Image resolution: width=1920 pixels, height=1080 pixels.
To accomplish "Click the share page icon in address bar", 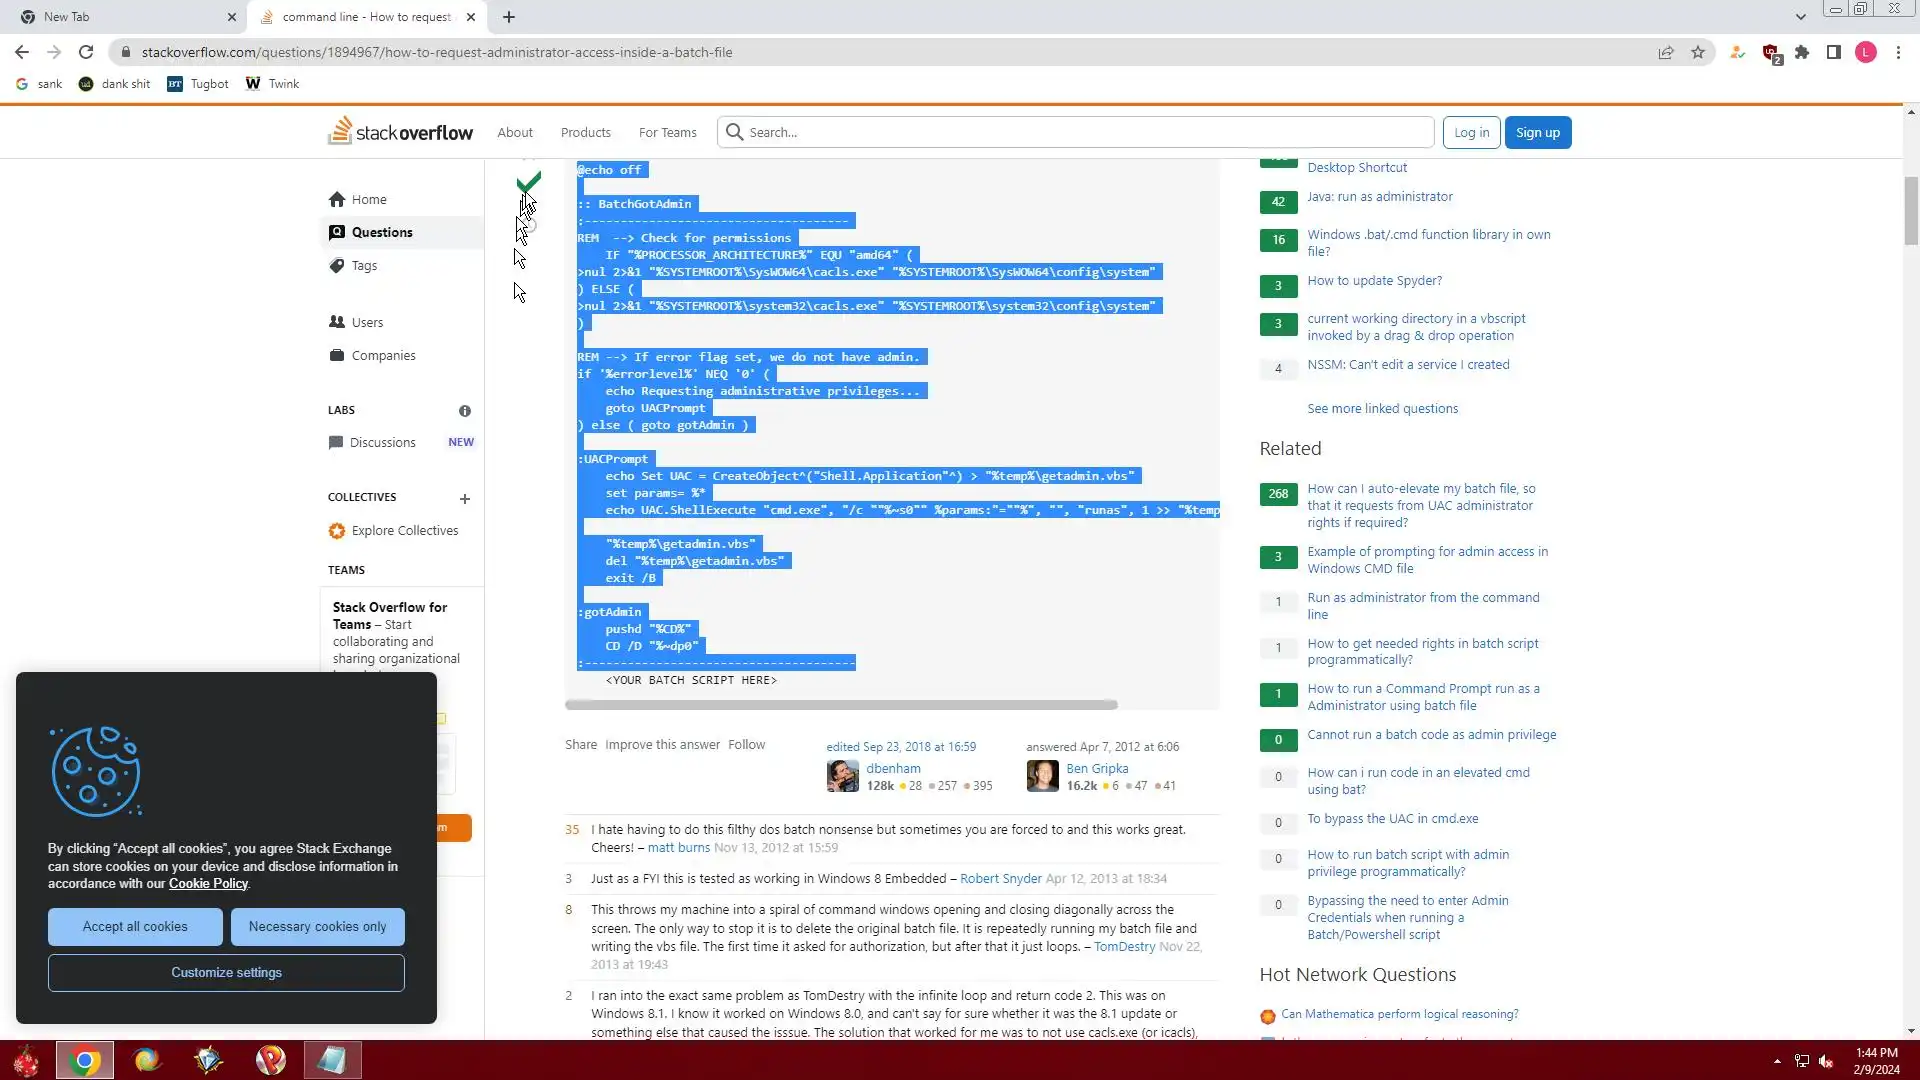I will coord(1666,52).
